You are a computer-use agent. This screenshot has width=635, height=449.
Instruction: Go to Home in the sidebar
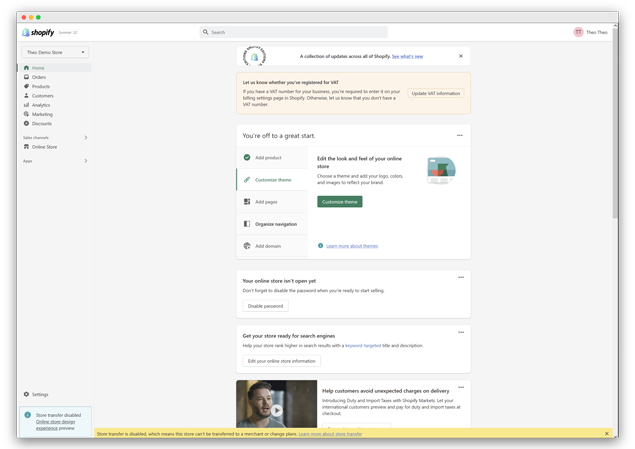tap(55, 68)
